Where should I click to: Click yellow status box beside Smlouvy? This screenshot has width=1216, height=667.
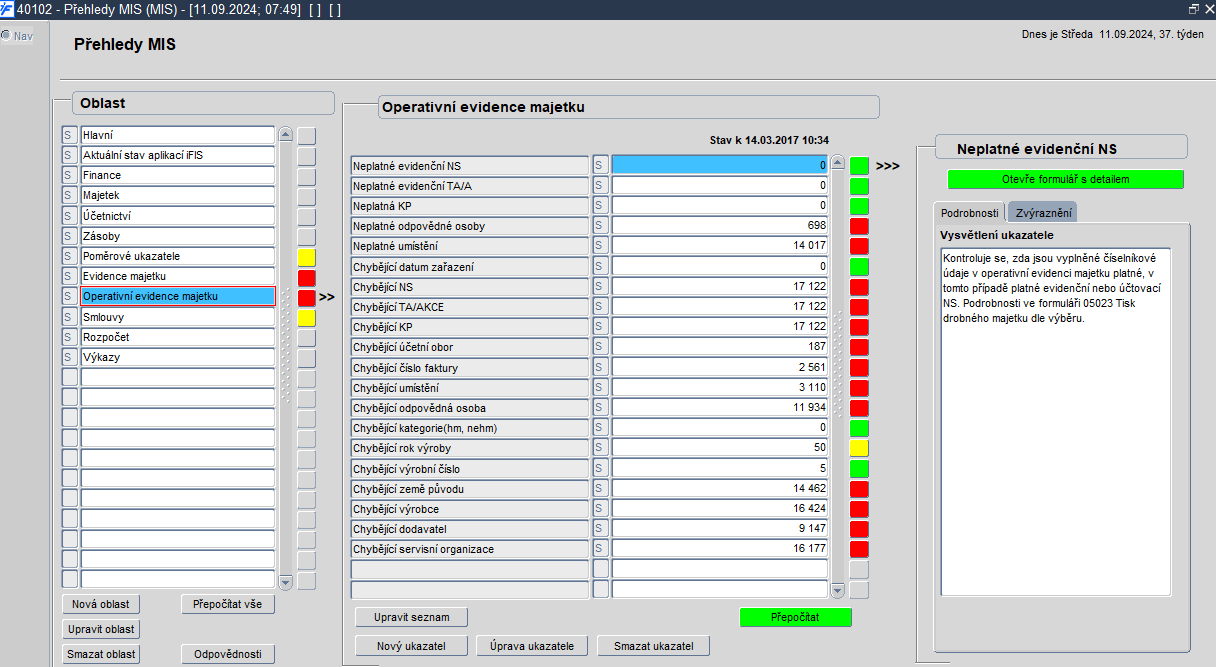pos(306,317)
